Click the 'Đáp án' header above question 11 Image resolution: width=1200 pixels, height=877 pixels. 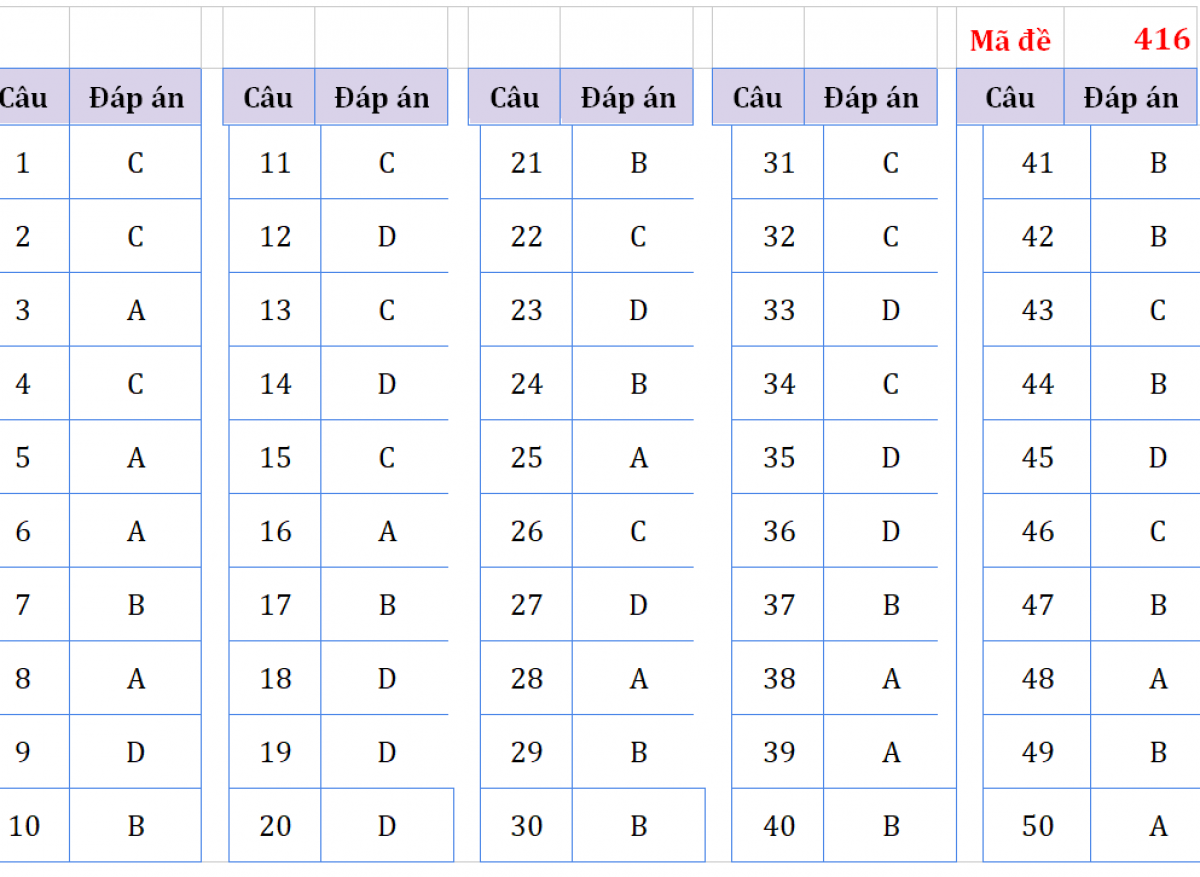(x=381, y=97)
